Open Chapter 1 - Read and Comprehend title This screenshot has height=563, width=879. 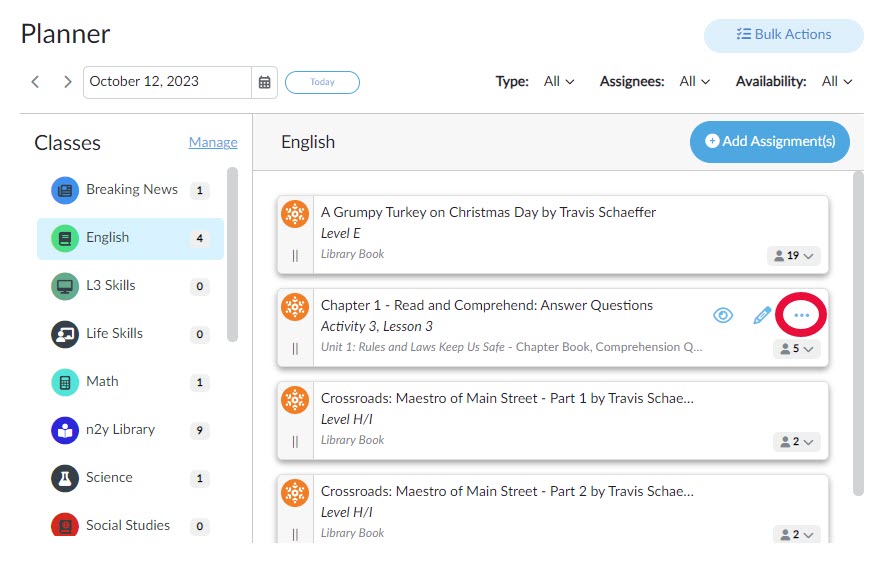(x=487, y=306)
